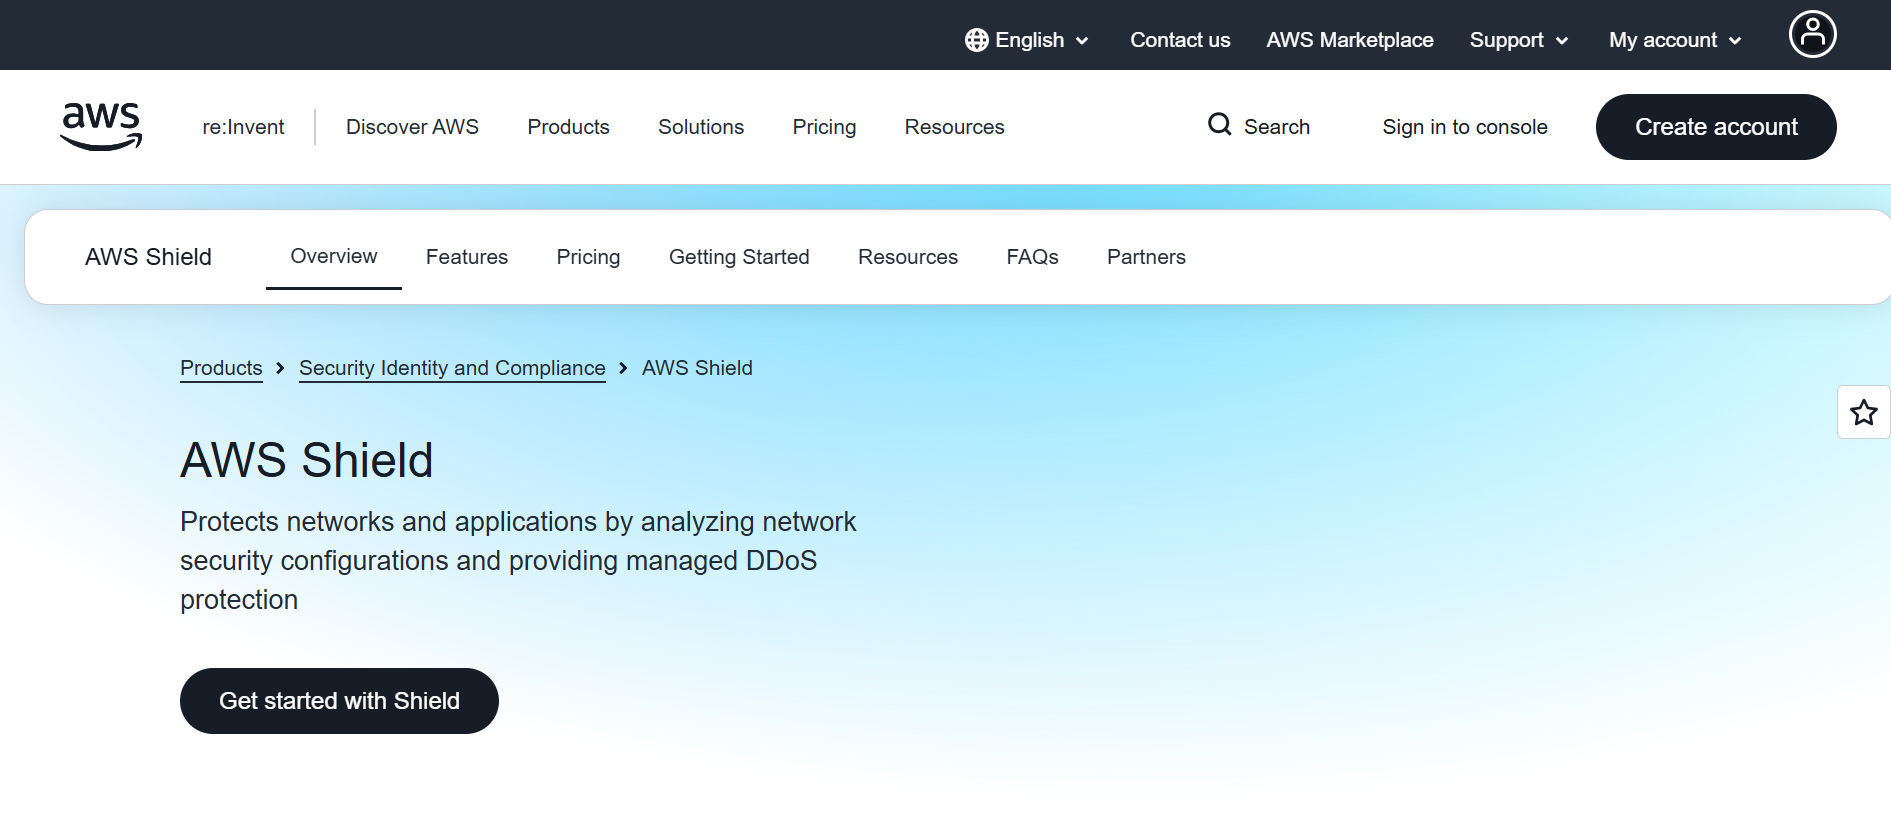Click the Get started with Shield button
The image size is (1891, 820).
[339, 701]
